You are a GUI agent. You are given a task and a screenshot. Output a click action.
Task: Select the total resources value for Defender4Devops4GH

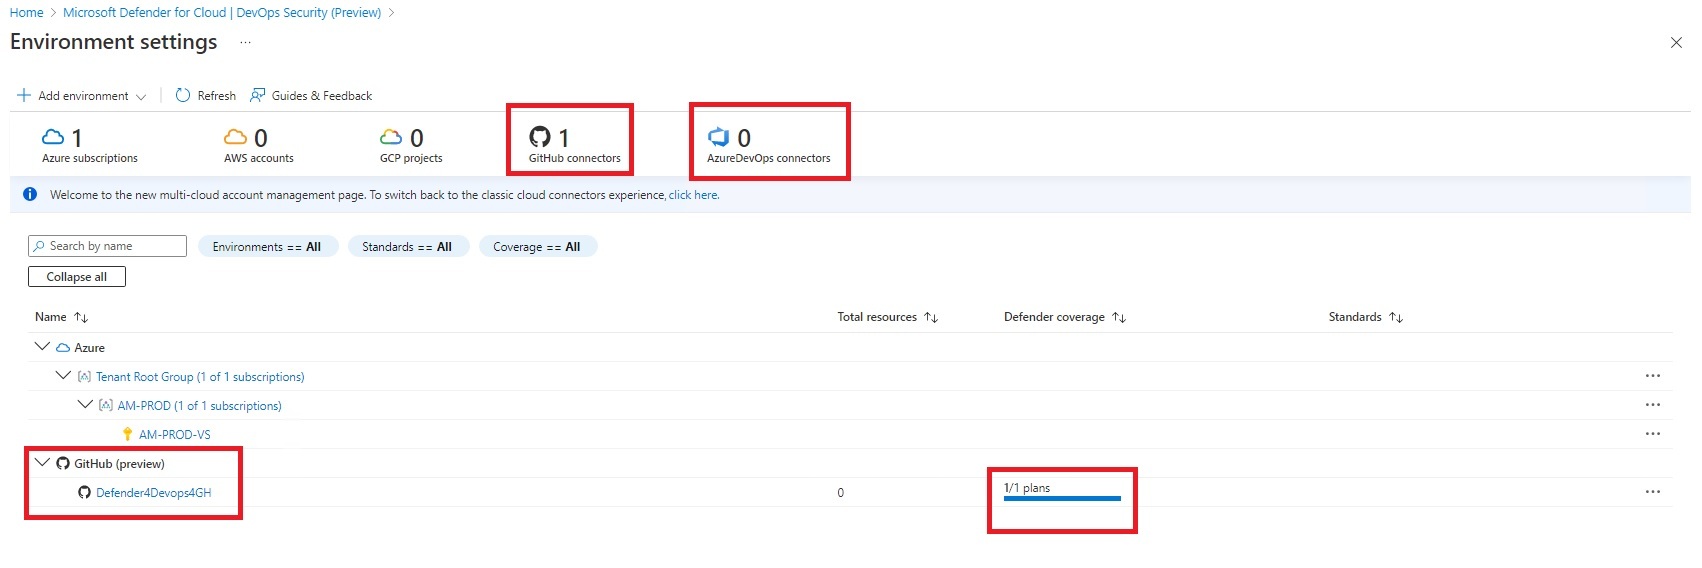[840, 493]
